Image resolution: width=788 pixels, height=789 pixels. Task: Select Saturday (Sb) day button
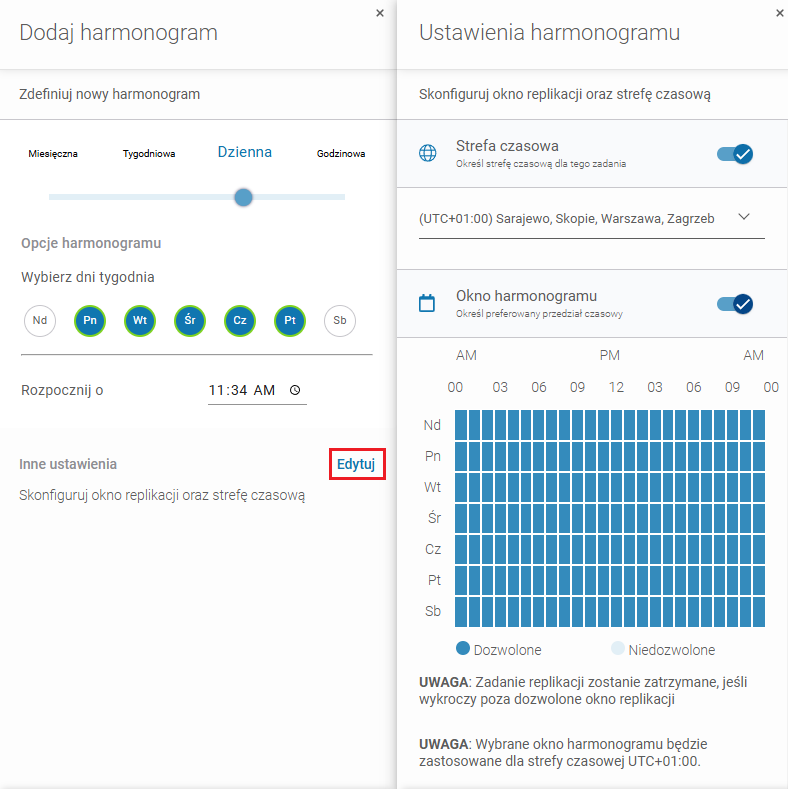pyautogui.click(x=340, y=321)
